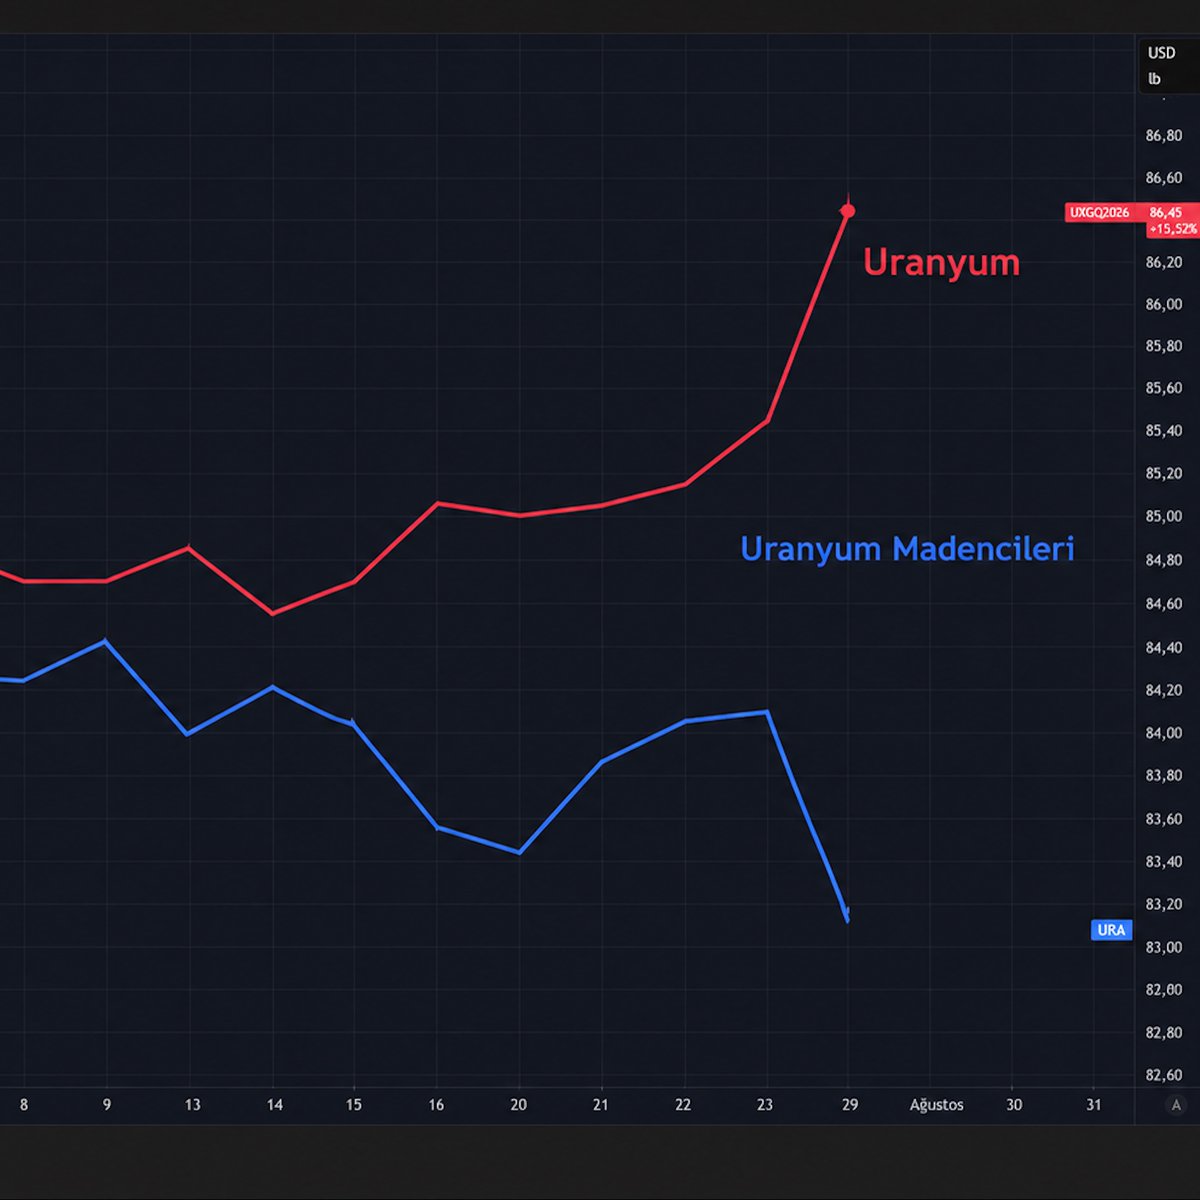Click the +15,52% change label
1200x1200 pixels.
point(1172,229)
